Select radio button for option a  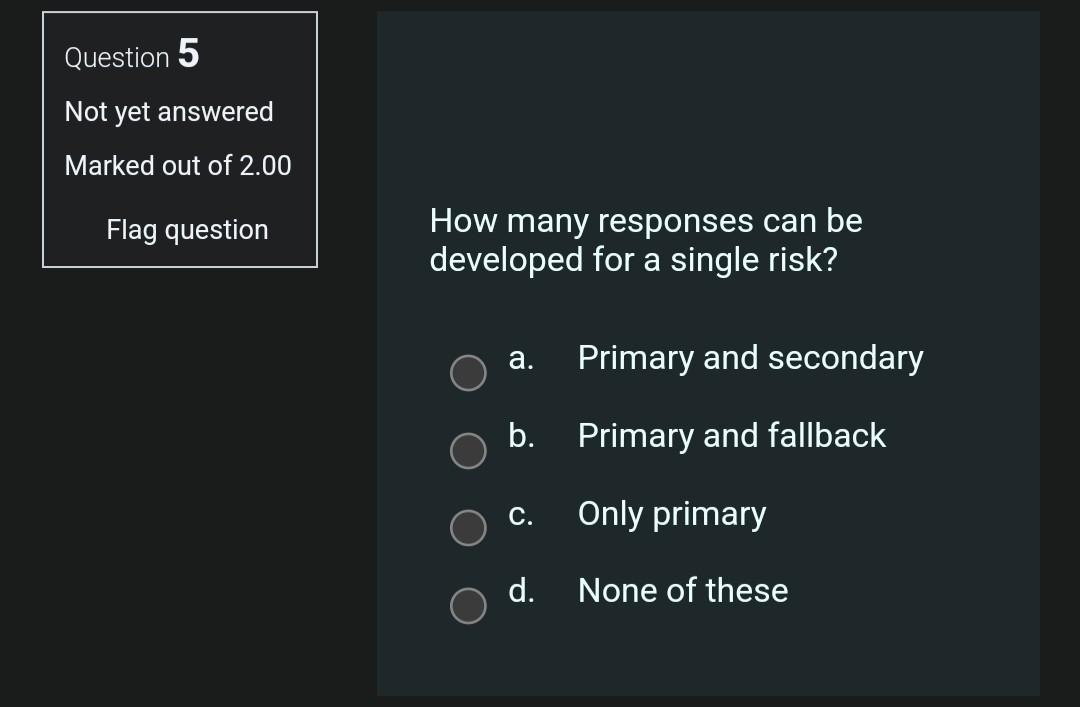pos(468,373)
